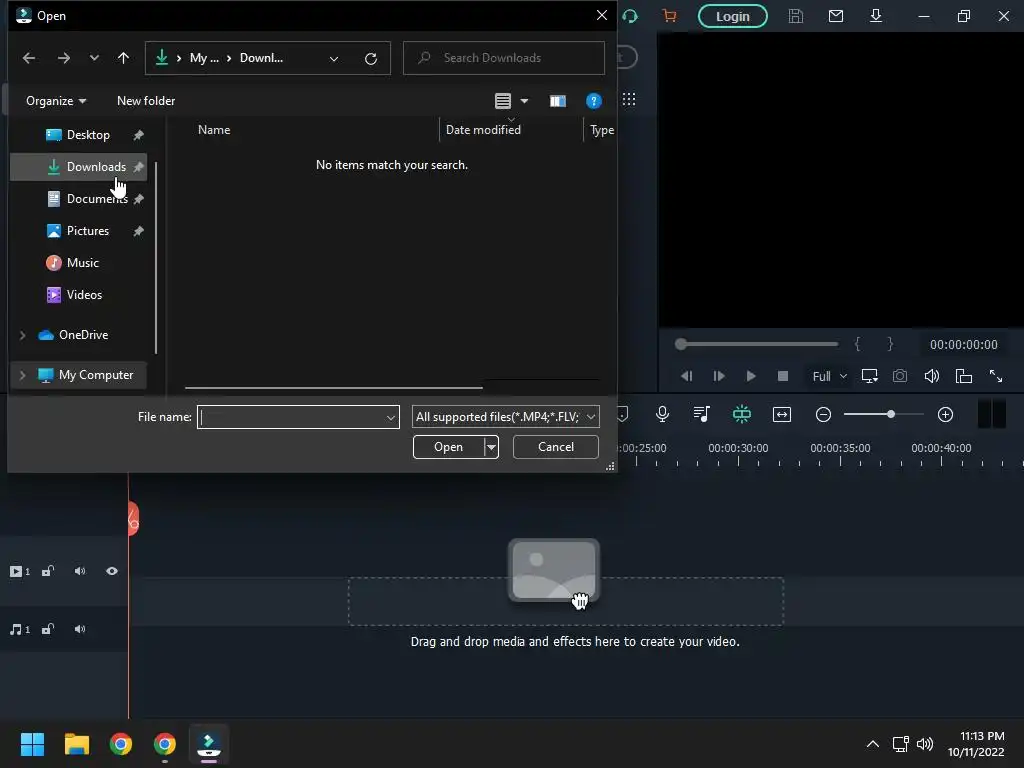The width and height of the screenshot is (1024, 768).
Task: Change view layout icon
Action: point(503,101)
